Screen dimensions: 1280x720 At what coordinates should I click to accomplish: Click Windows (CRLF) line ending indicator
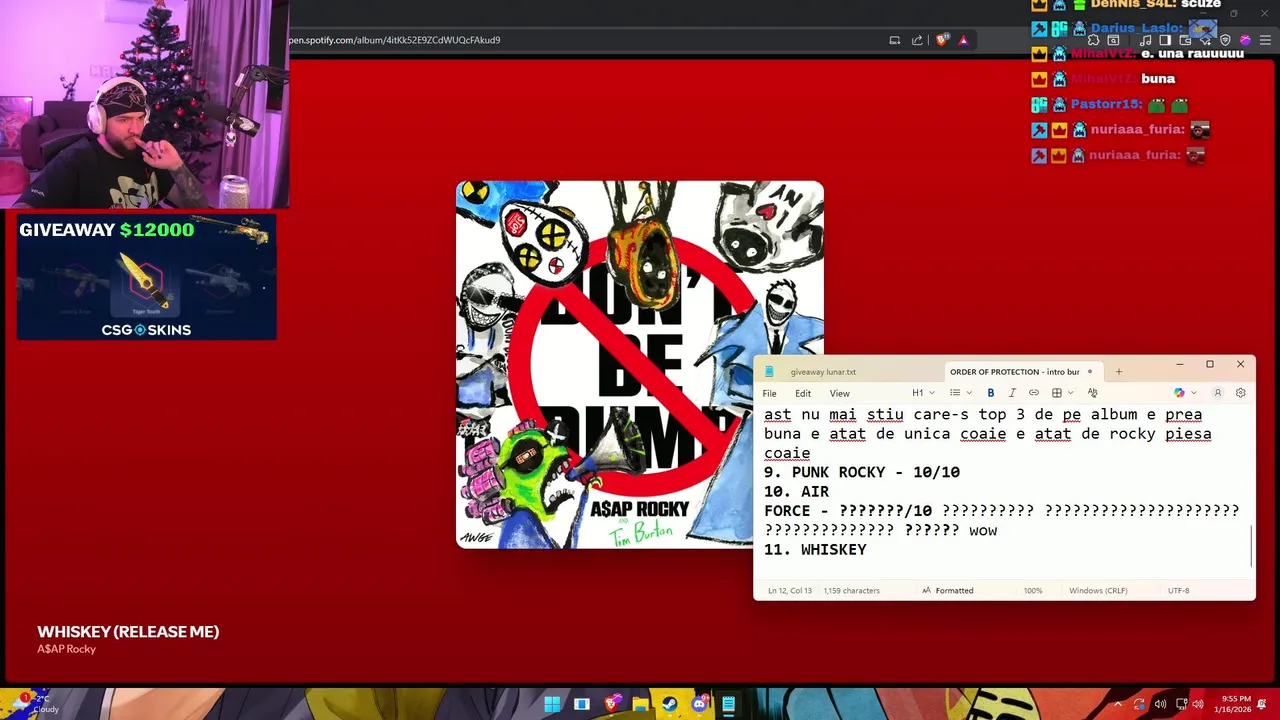(x=1098, y=591)
